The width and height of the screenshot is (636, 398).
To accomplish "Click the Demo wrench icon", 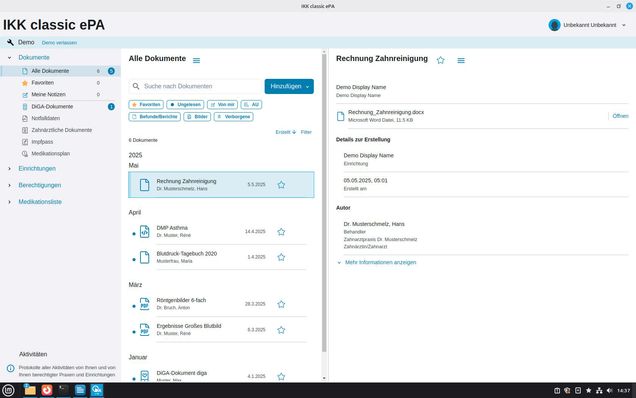I will [x=10, y=42].
